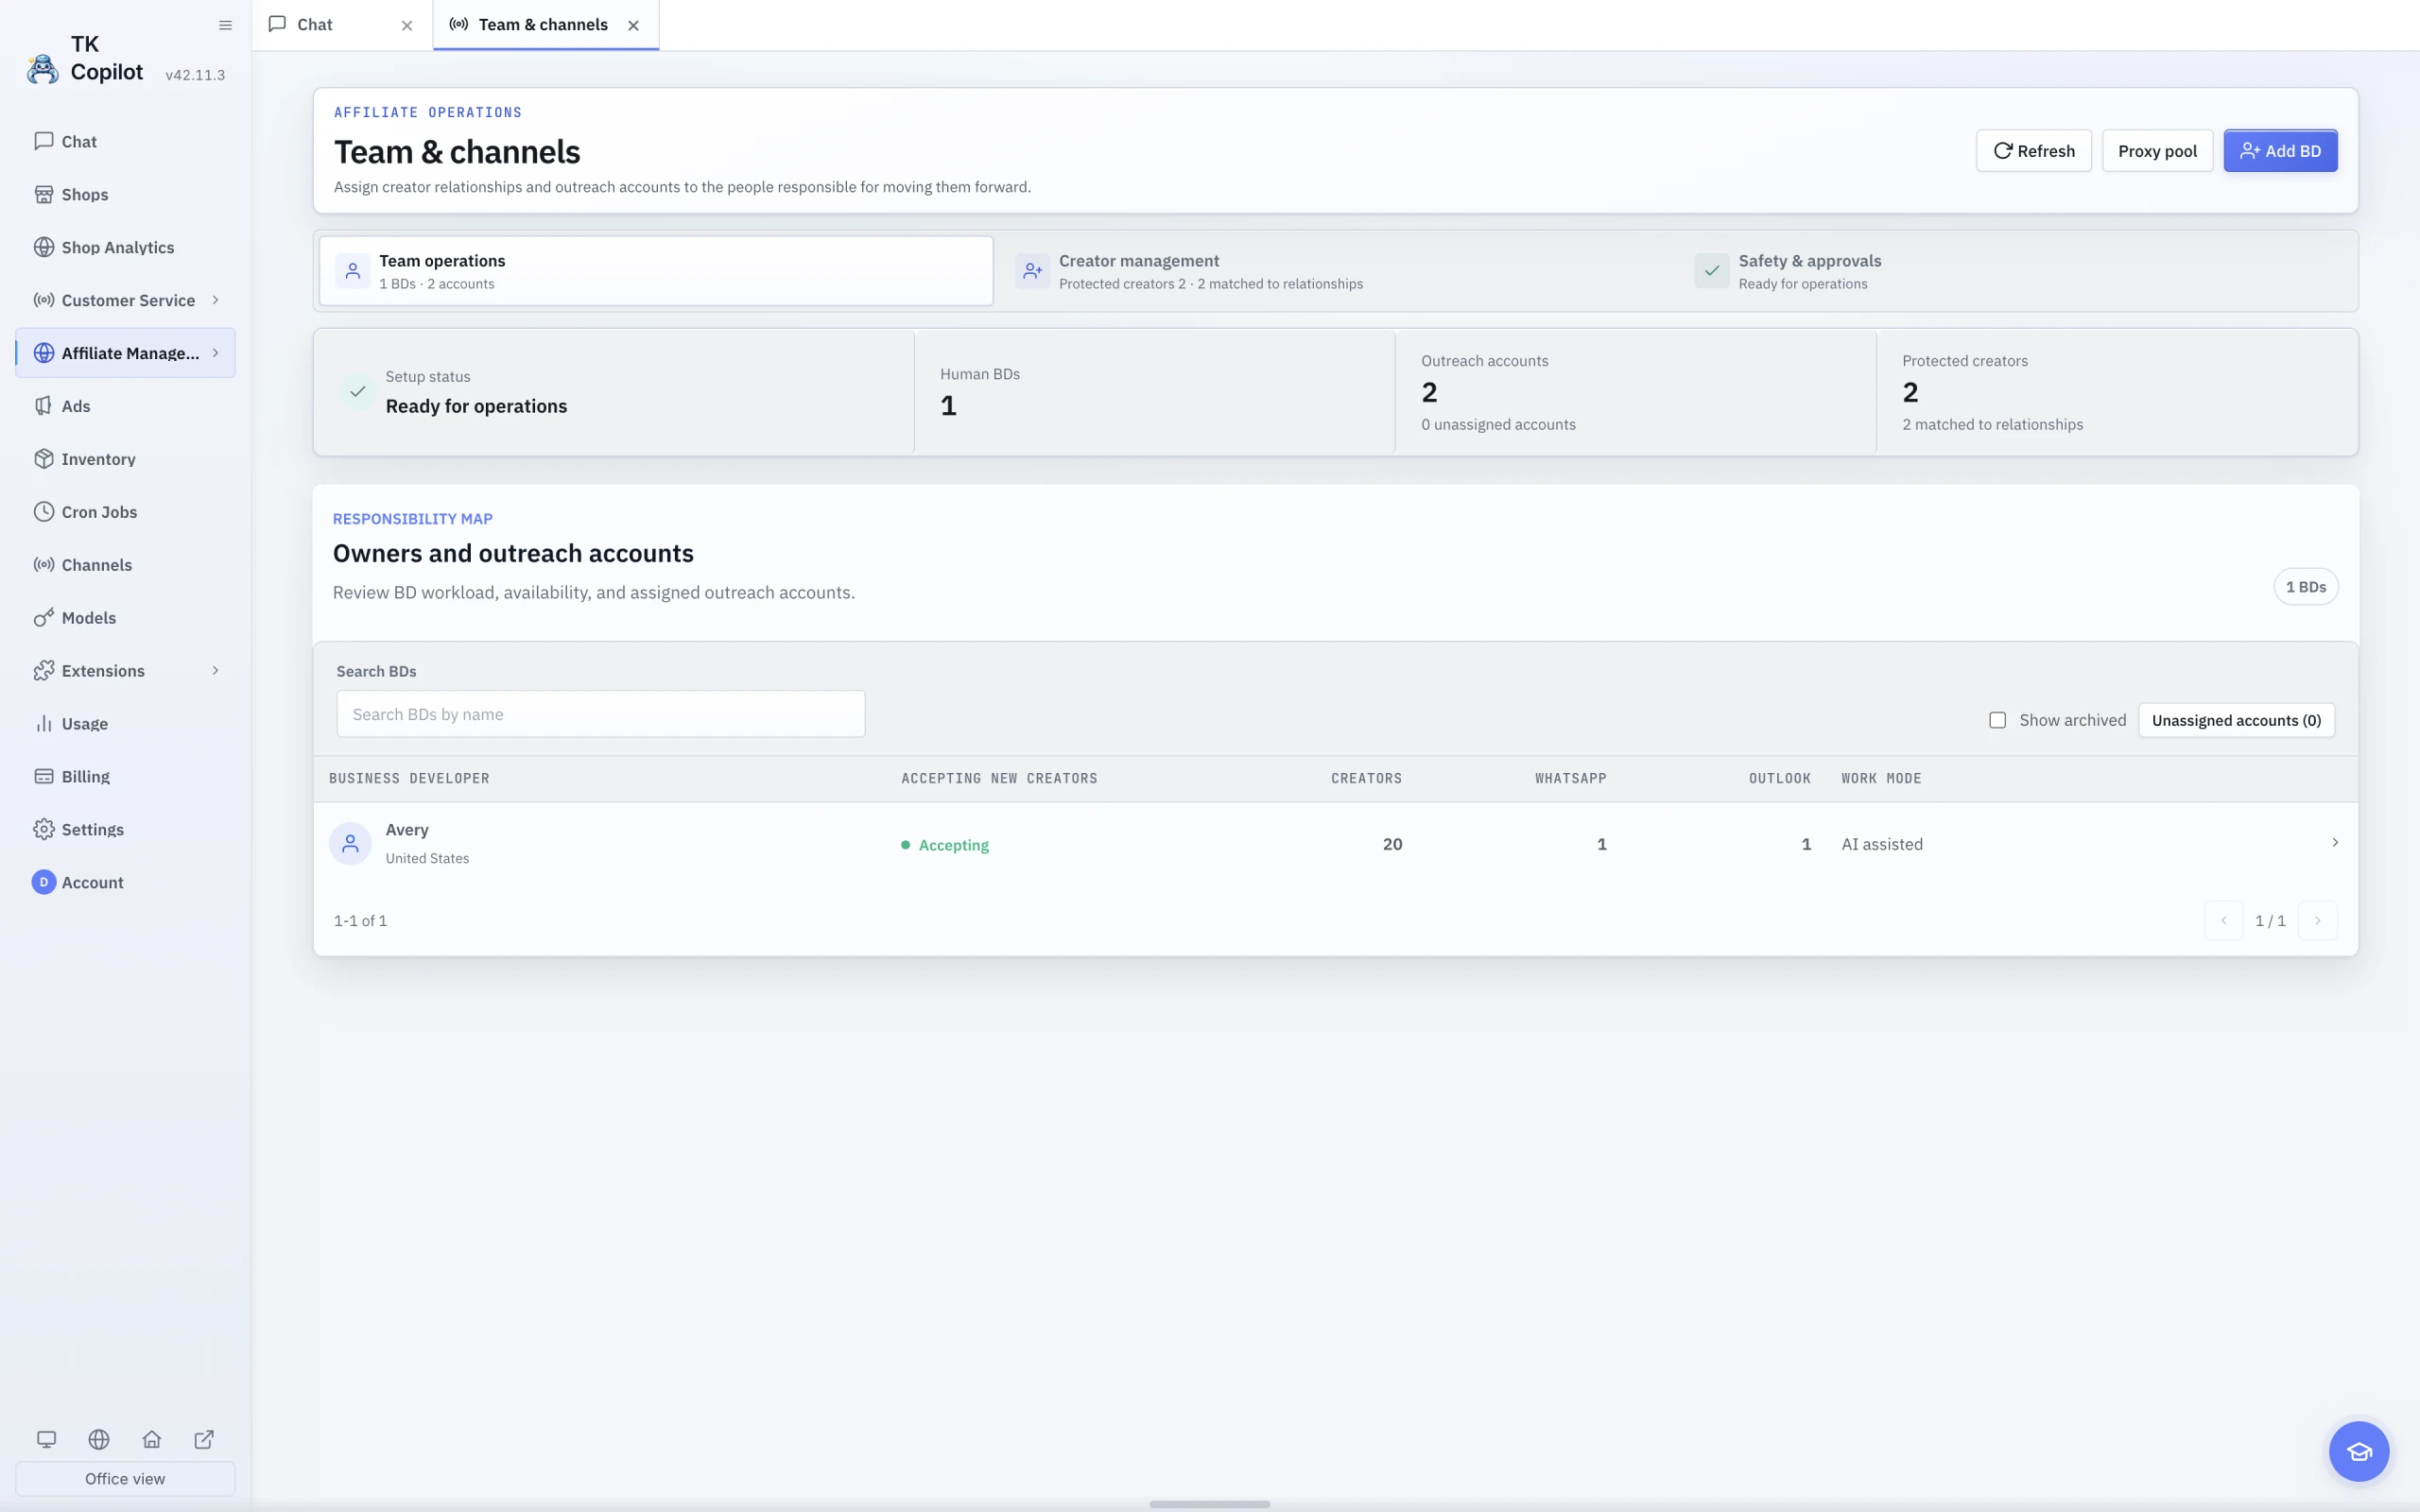This screenshot has width=2420, height=1512.
Task: Click the Work Mode column header
Action: coord(1881,778)
